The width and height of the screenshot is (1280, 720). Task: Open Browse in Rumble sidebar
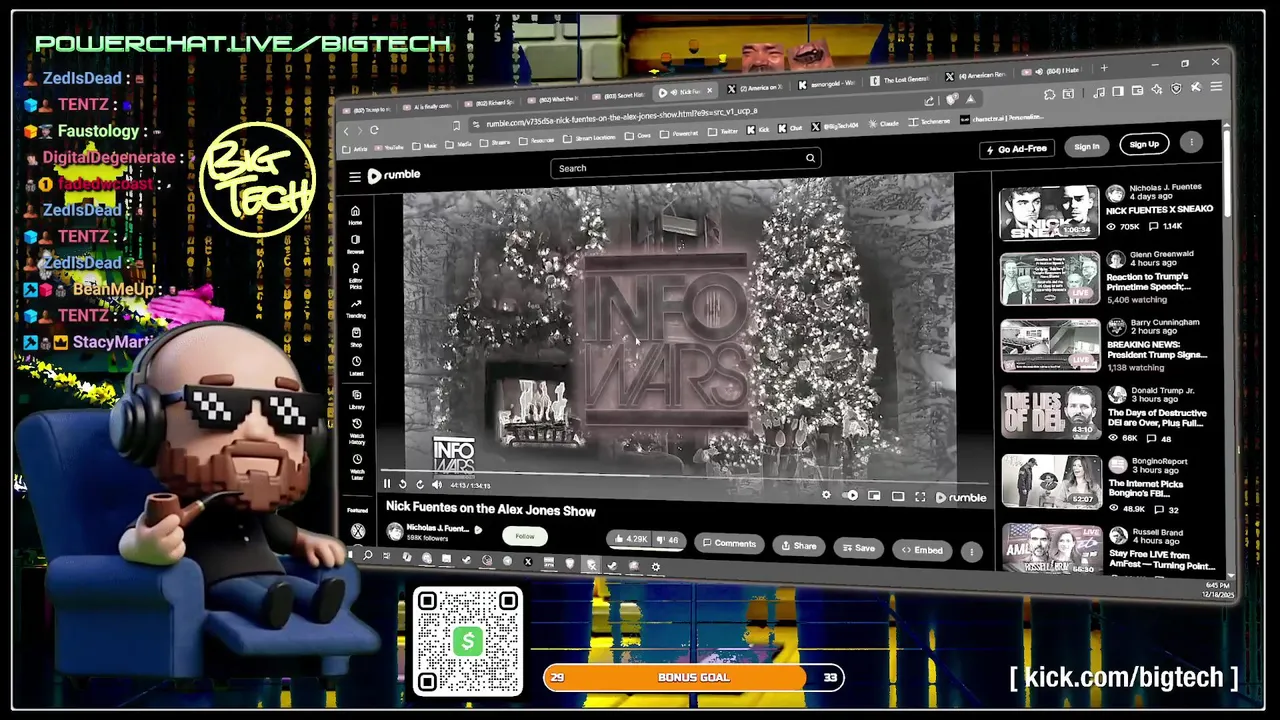355,243
